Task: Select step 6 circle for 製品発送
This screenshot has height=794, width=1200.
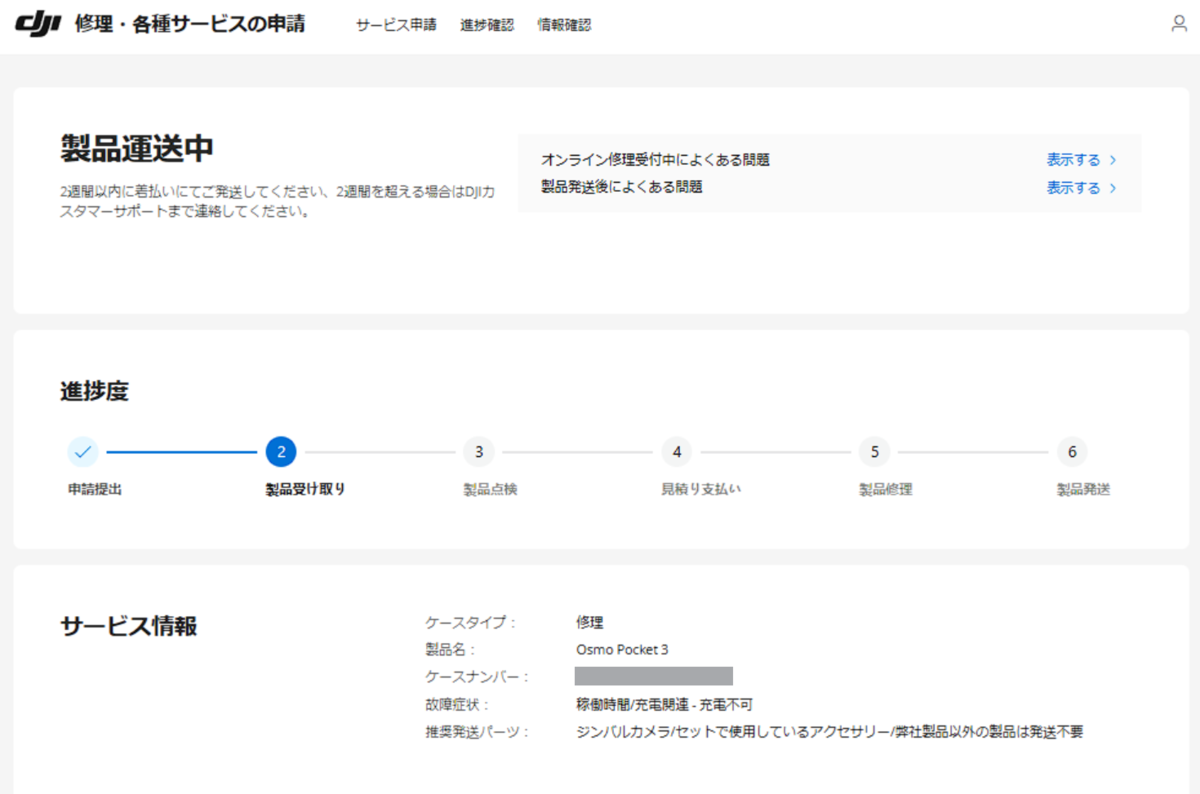Action: (1072, 452)
